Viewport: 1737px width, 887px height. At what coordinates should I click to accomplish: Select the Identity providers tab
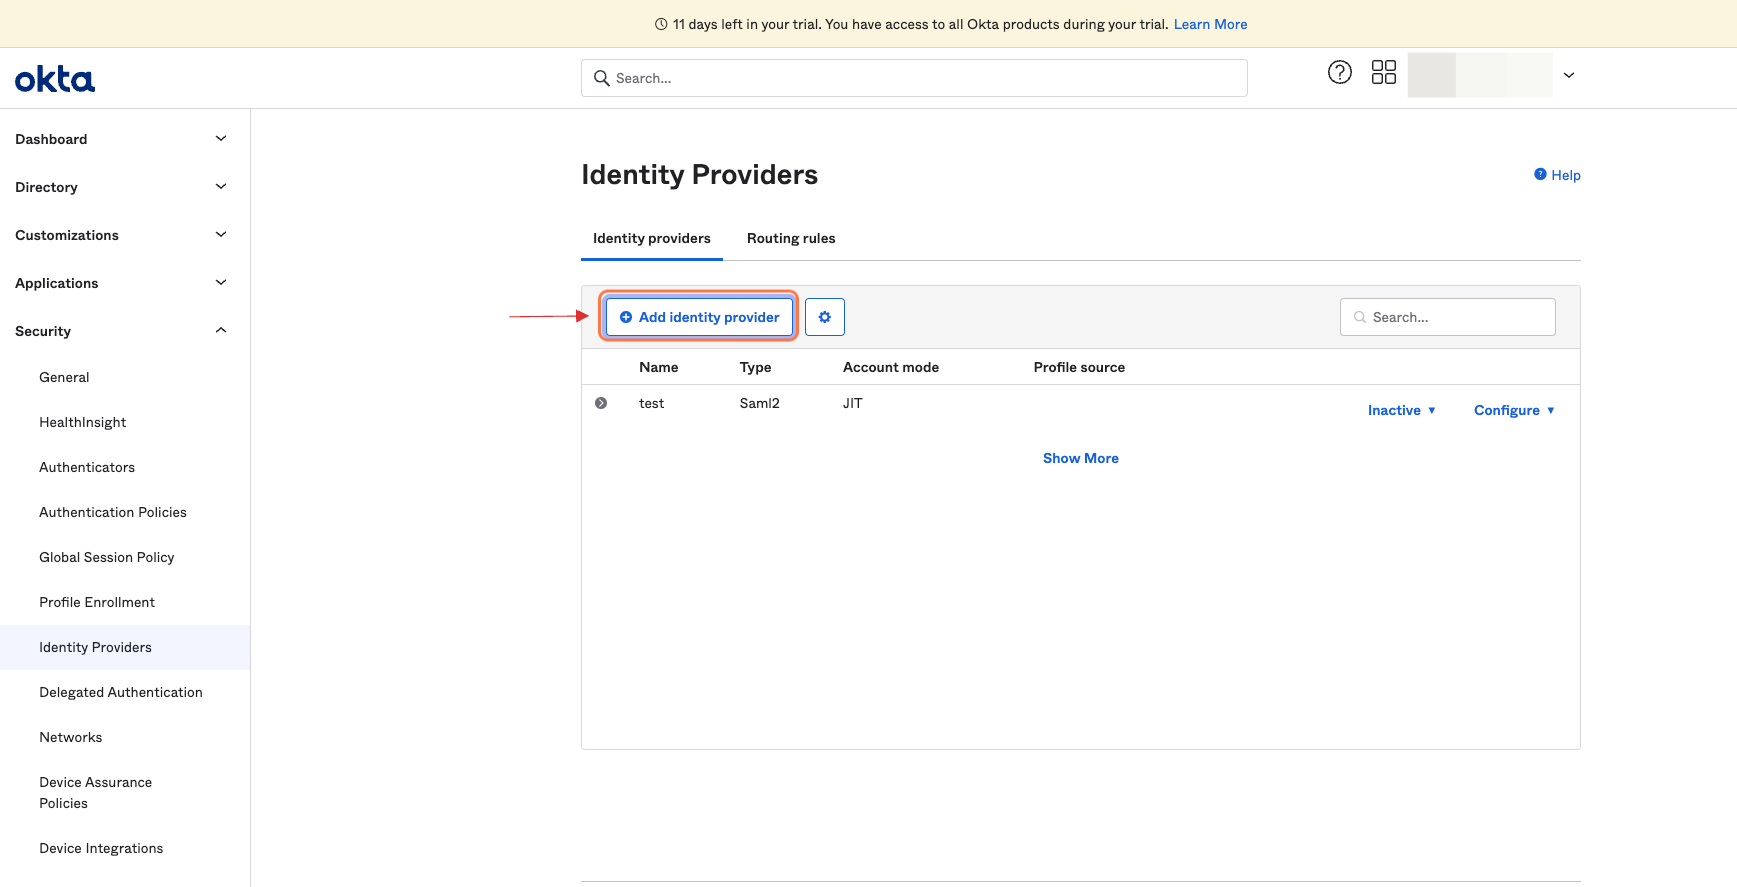pyautogui.click(x=652, y=238)
